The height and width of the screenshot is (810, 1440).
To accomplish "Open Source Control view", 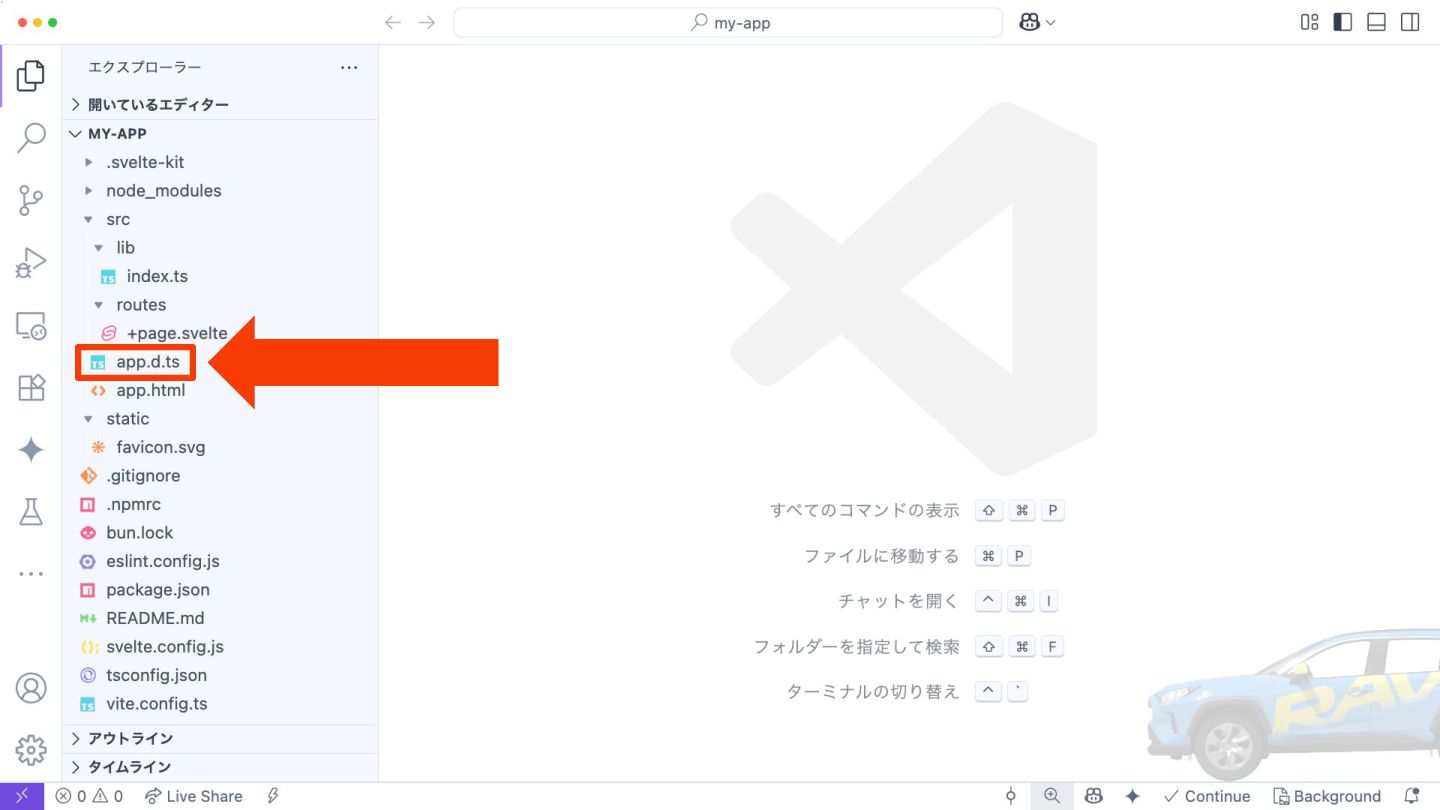I will (x=31, y=200).
